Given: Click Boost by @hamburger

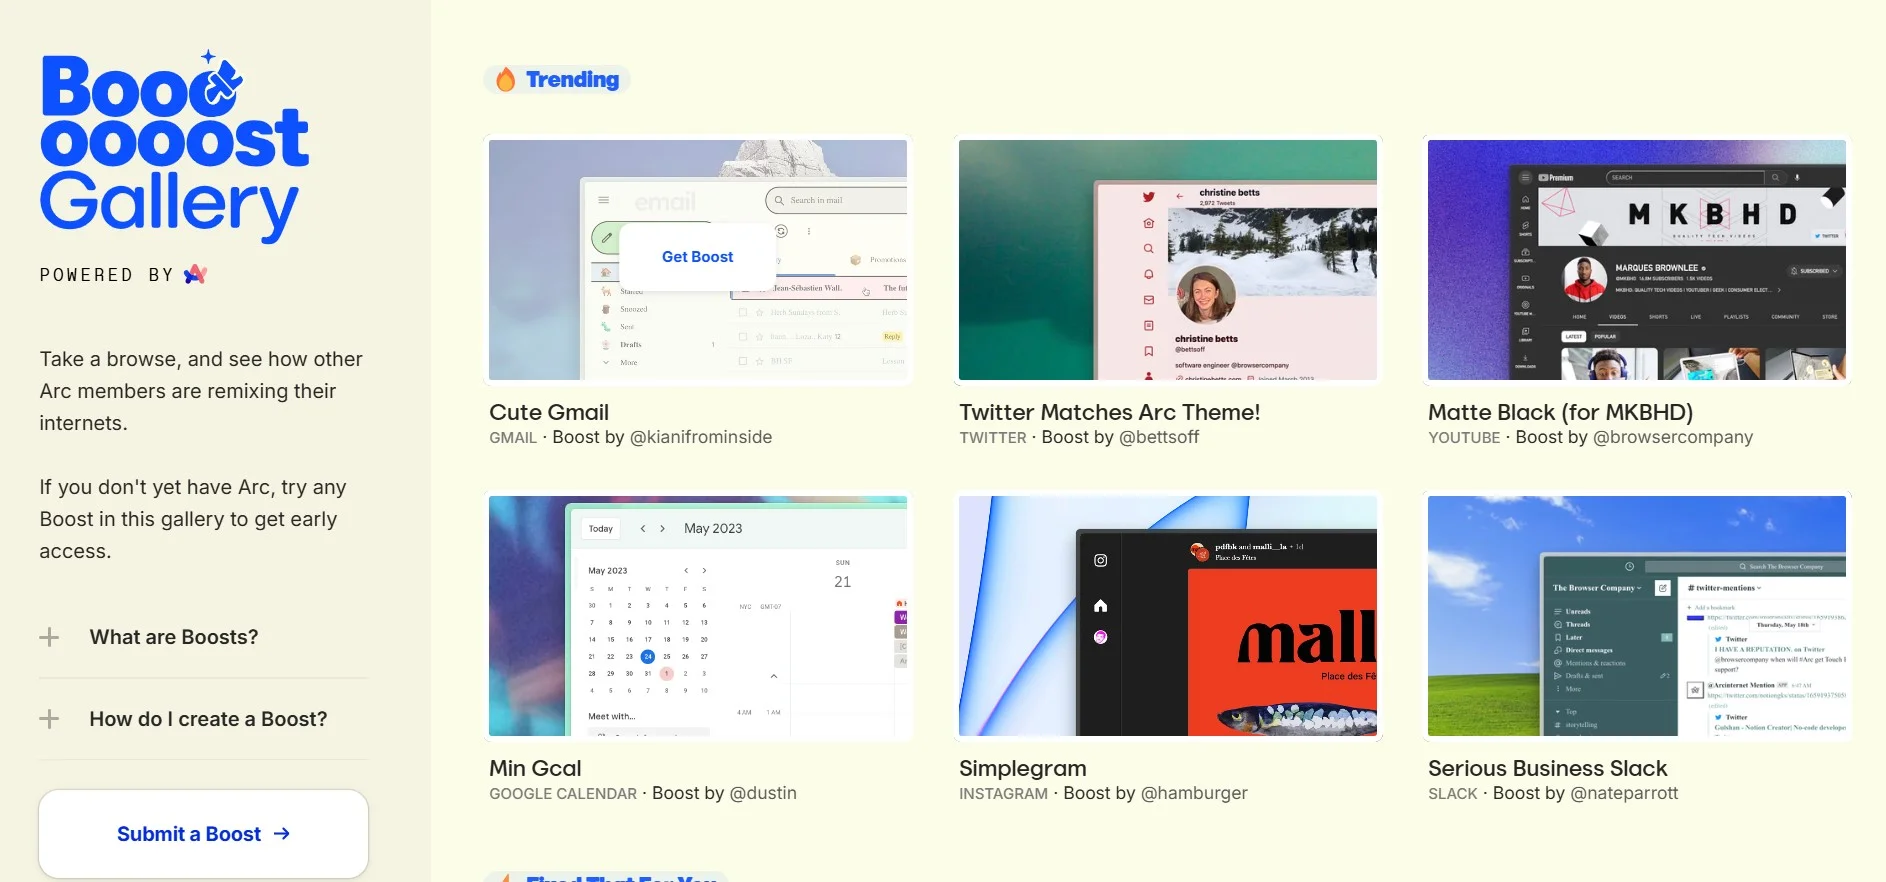Looking at the screenshot, I should tap(1155, 793).
